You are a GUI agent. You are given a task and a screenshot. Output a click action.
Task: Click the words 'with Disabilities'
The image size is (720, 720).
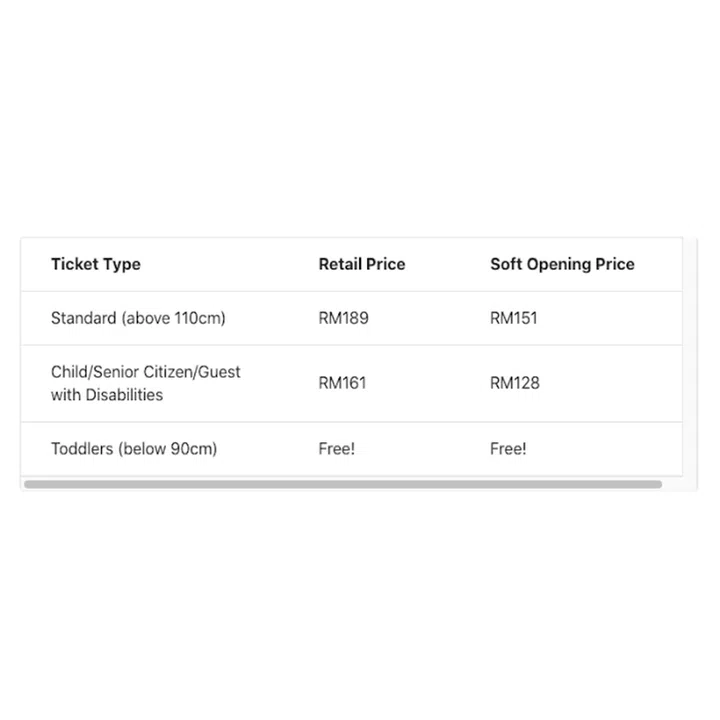pyautogui.click(x=107, y=395)
